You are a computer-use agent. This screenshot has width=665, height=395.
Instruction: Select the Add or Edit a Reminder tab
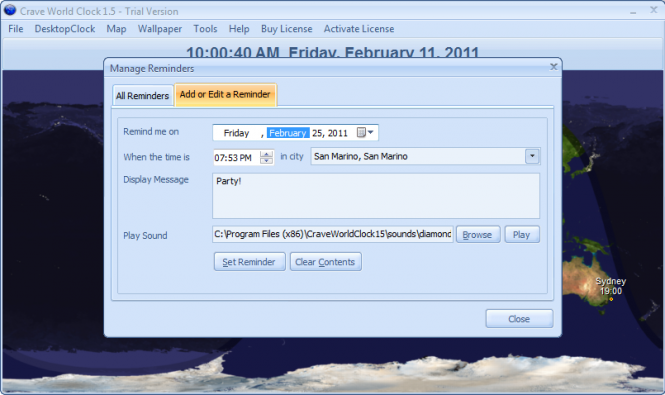[225, 94]
